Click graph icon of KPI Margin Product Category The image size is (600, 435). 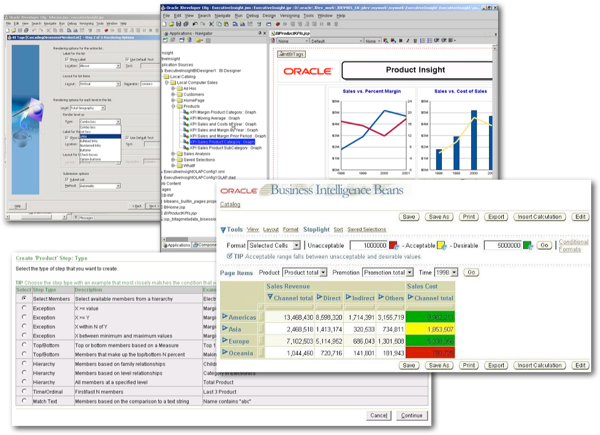point(186,112)
